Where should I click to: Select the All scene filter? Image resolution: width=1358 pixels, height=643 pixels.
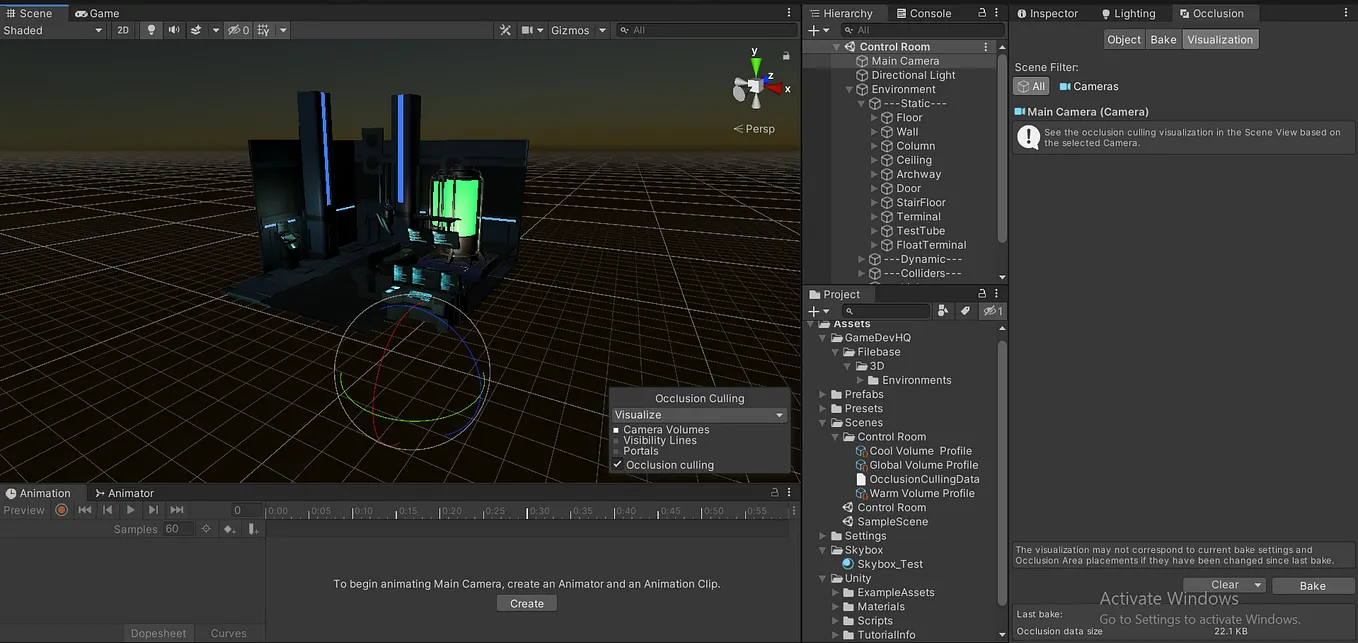[1032, 86]
